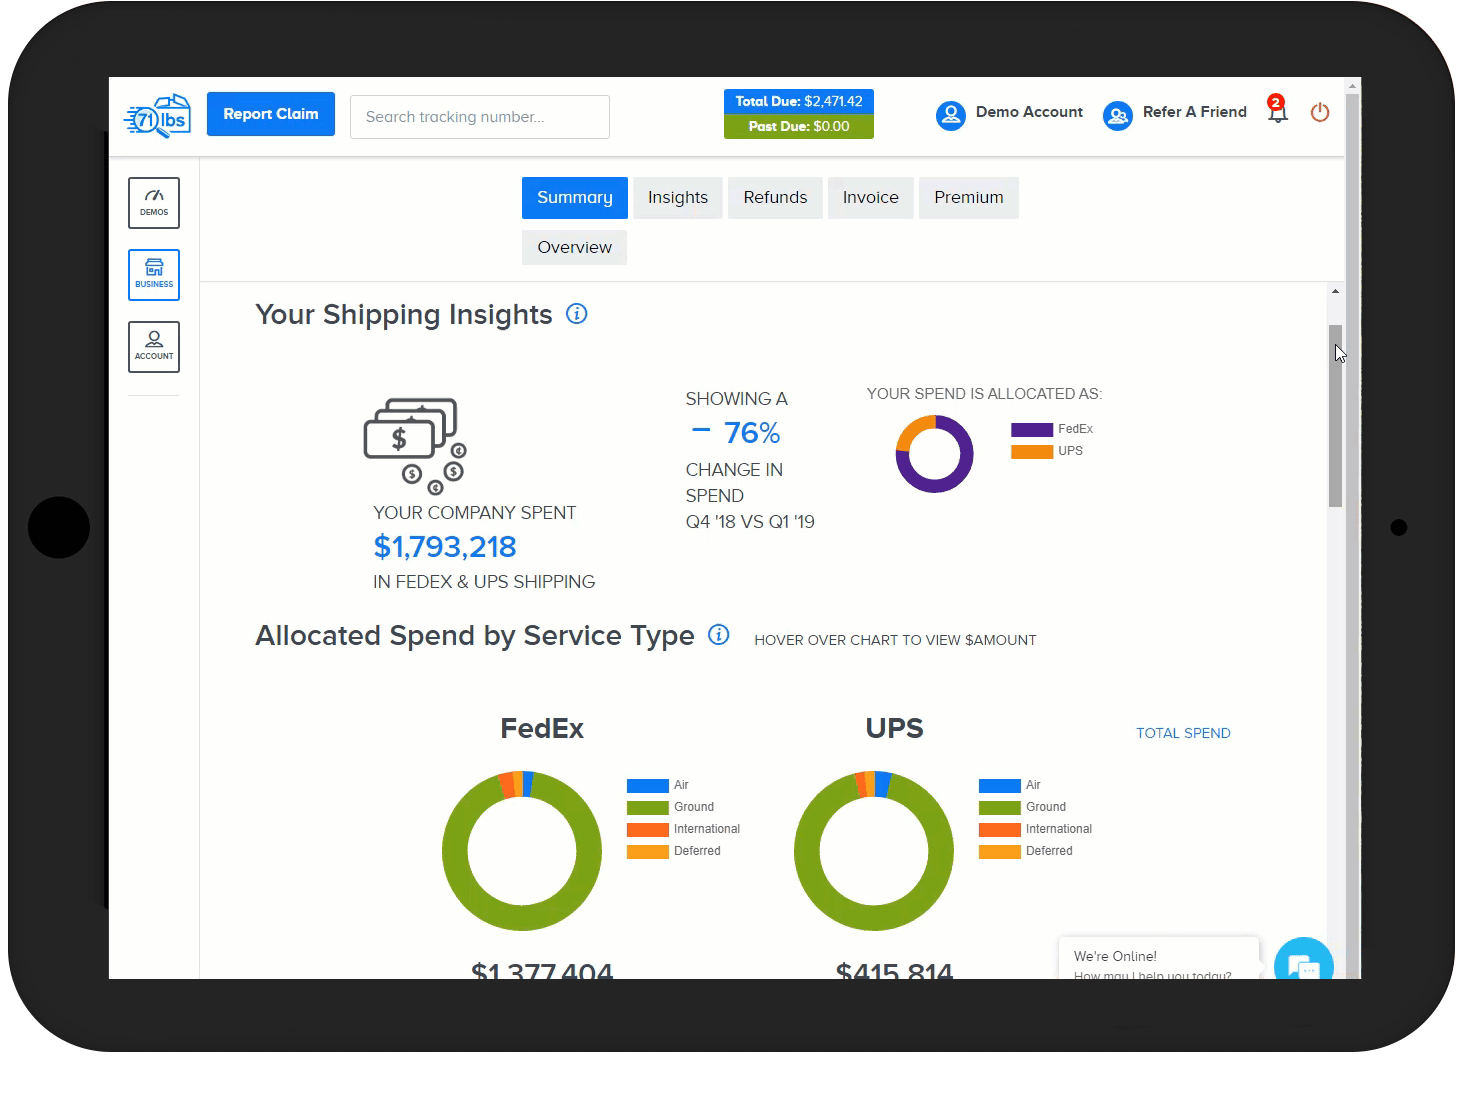Switch to the Premium tab
1470x1103 pixels.
pyautogui.click(x=969, y=198)
